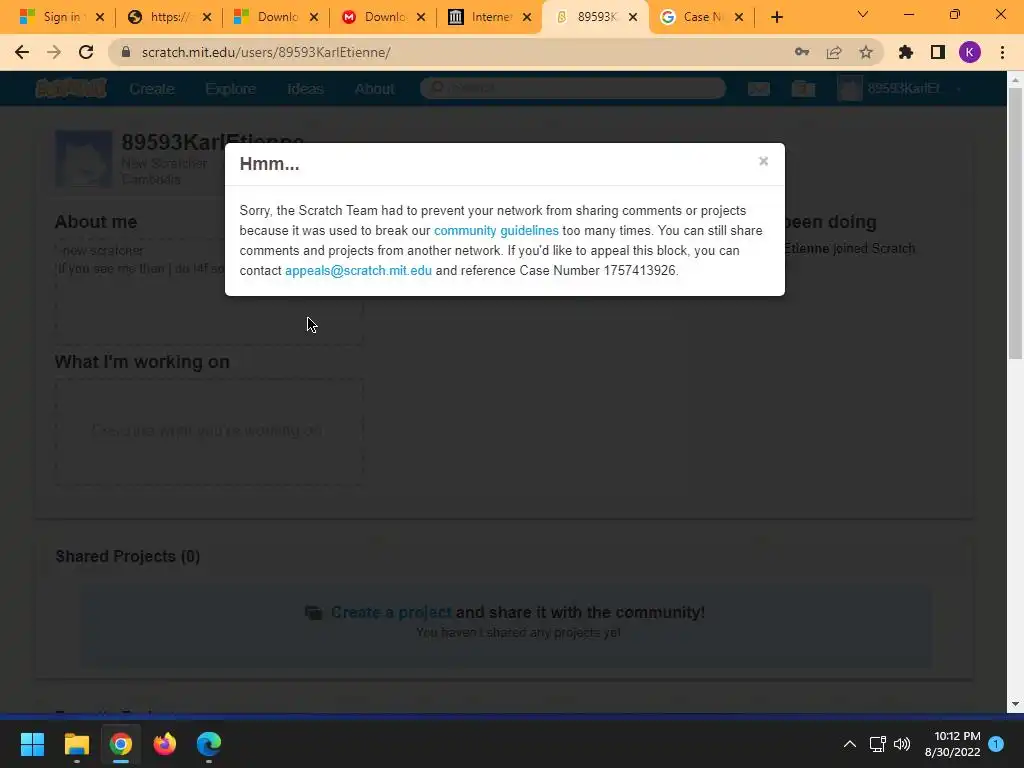The width and height of the screenshot is (1024, 768).
Task: Open the Scratch messages envelope icon
Action: [x=758, y=89]
